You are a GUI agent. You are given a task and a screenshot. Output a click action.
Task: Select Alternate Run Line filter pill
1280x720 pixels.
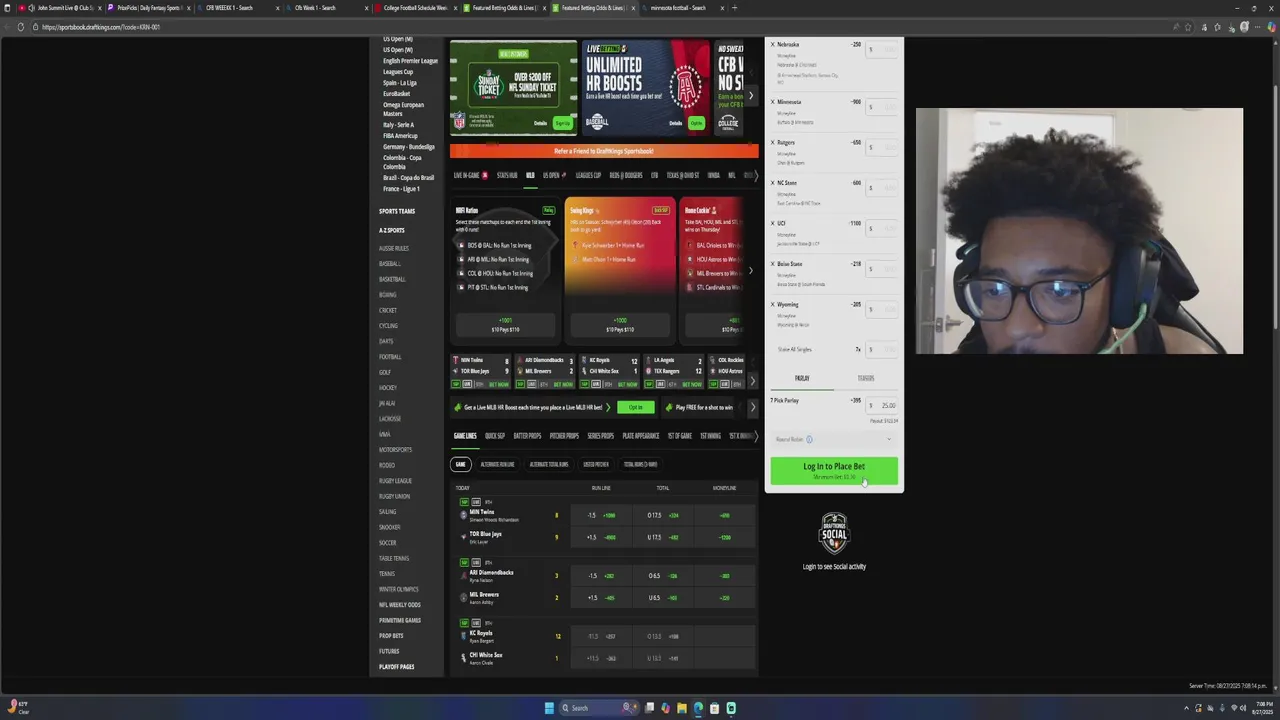[x=497, y=464]
